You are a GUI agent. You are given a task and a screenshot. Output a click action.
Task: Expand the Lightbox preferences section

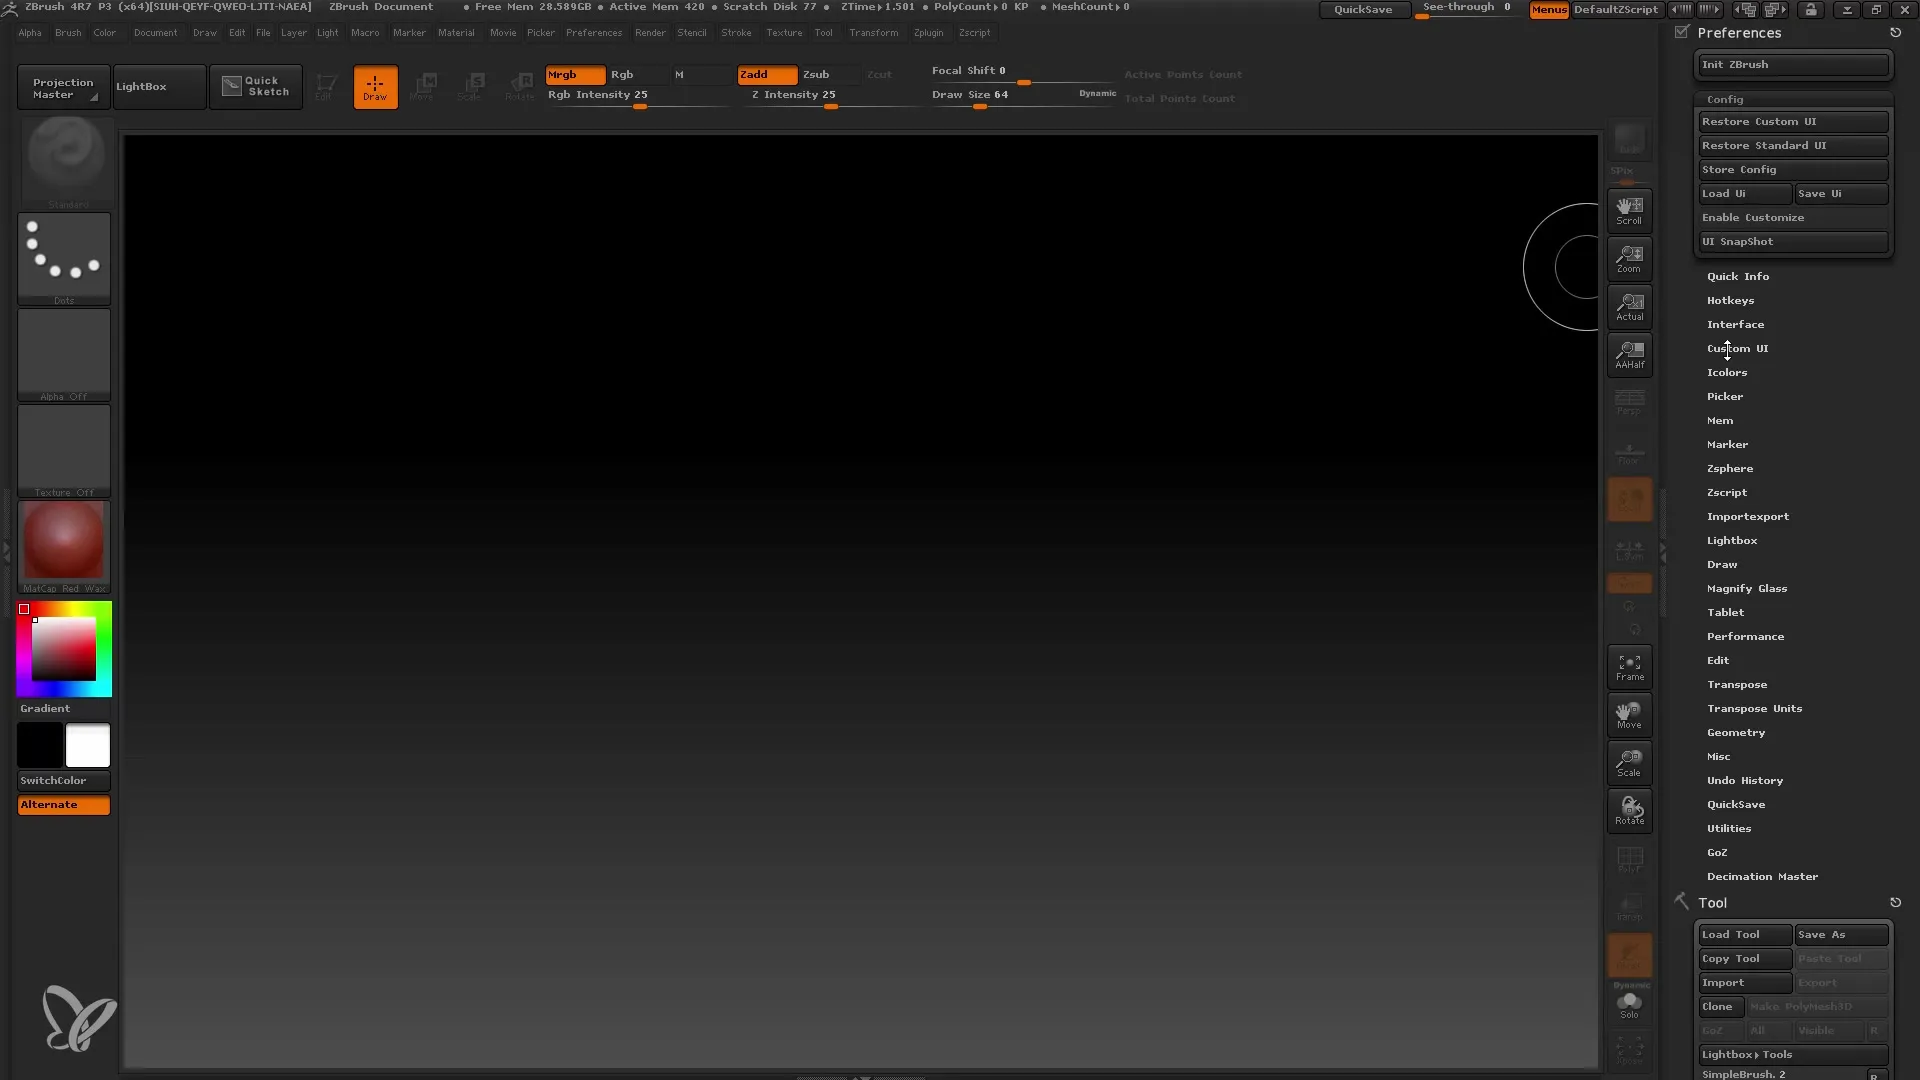pos(1733,539)
